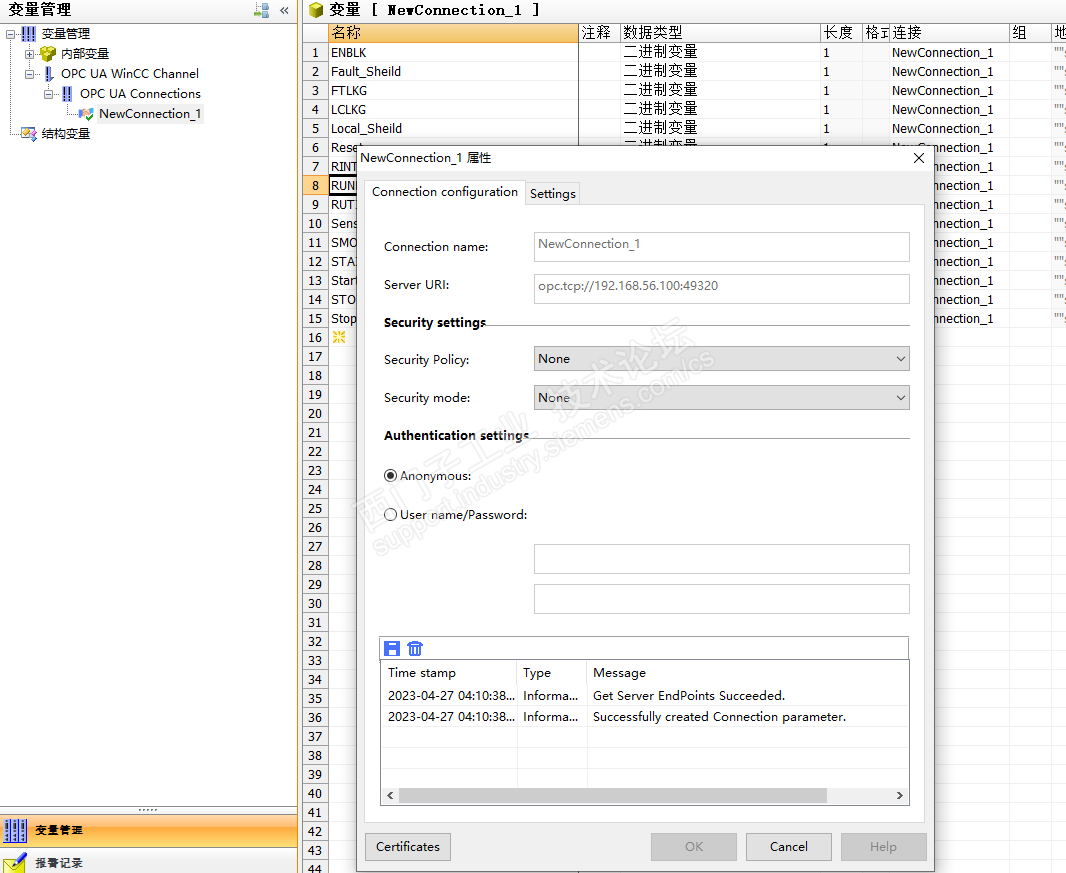1066x873 pixels.
Task: Click the trash icon to clear log
Action: [x=415, y=648]
